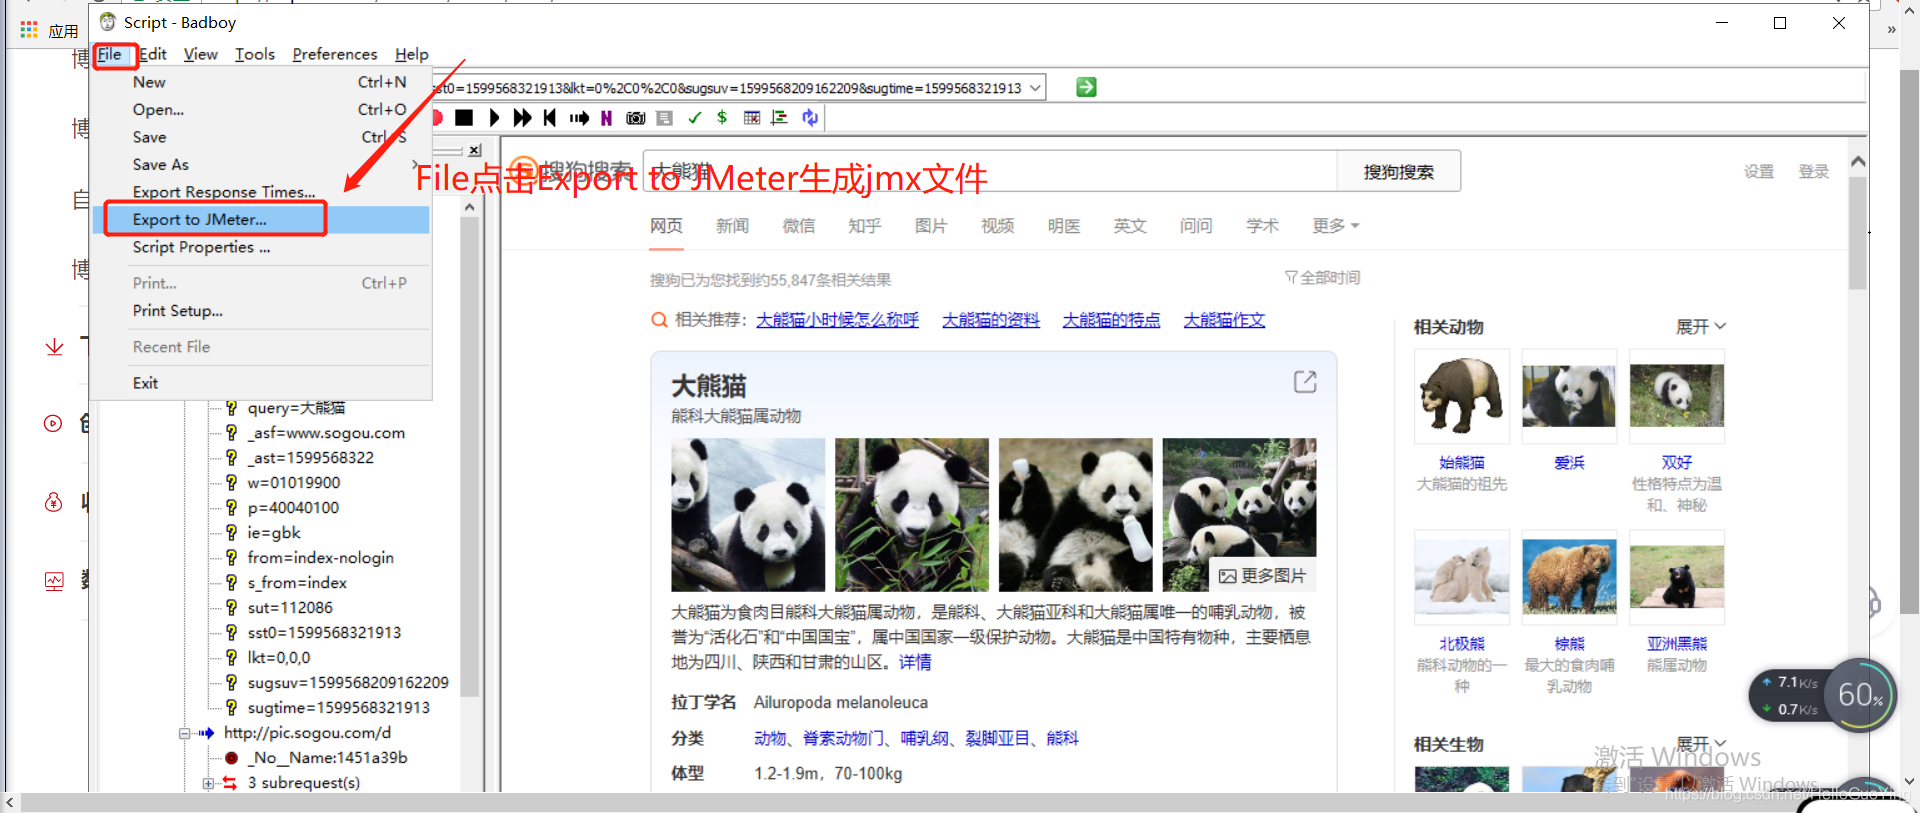
Task: Open the Preferences menu
Action: (x=335, y=55)
